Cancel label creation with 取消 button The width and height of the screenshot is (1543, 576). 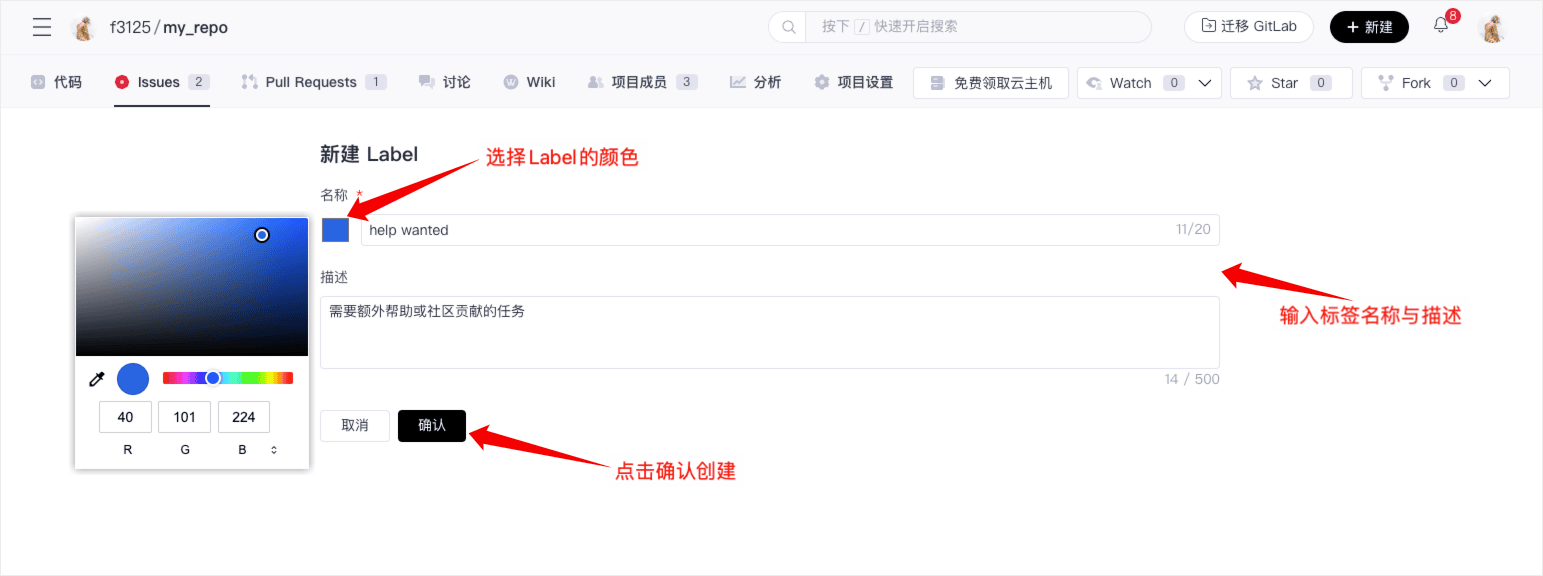(x=355, y=425)
